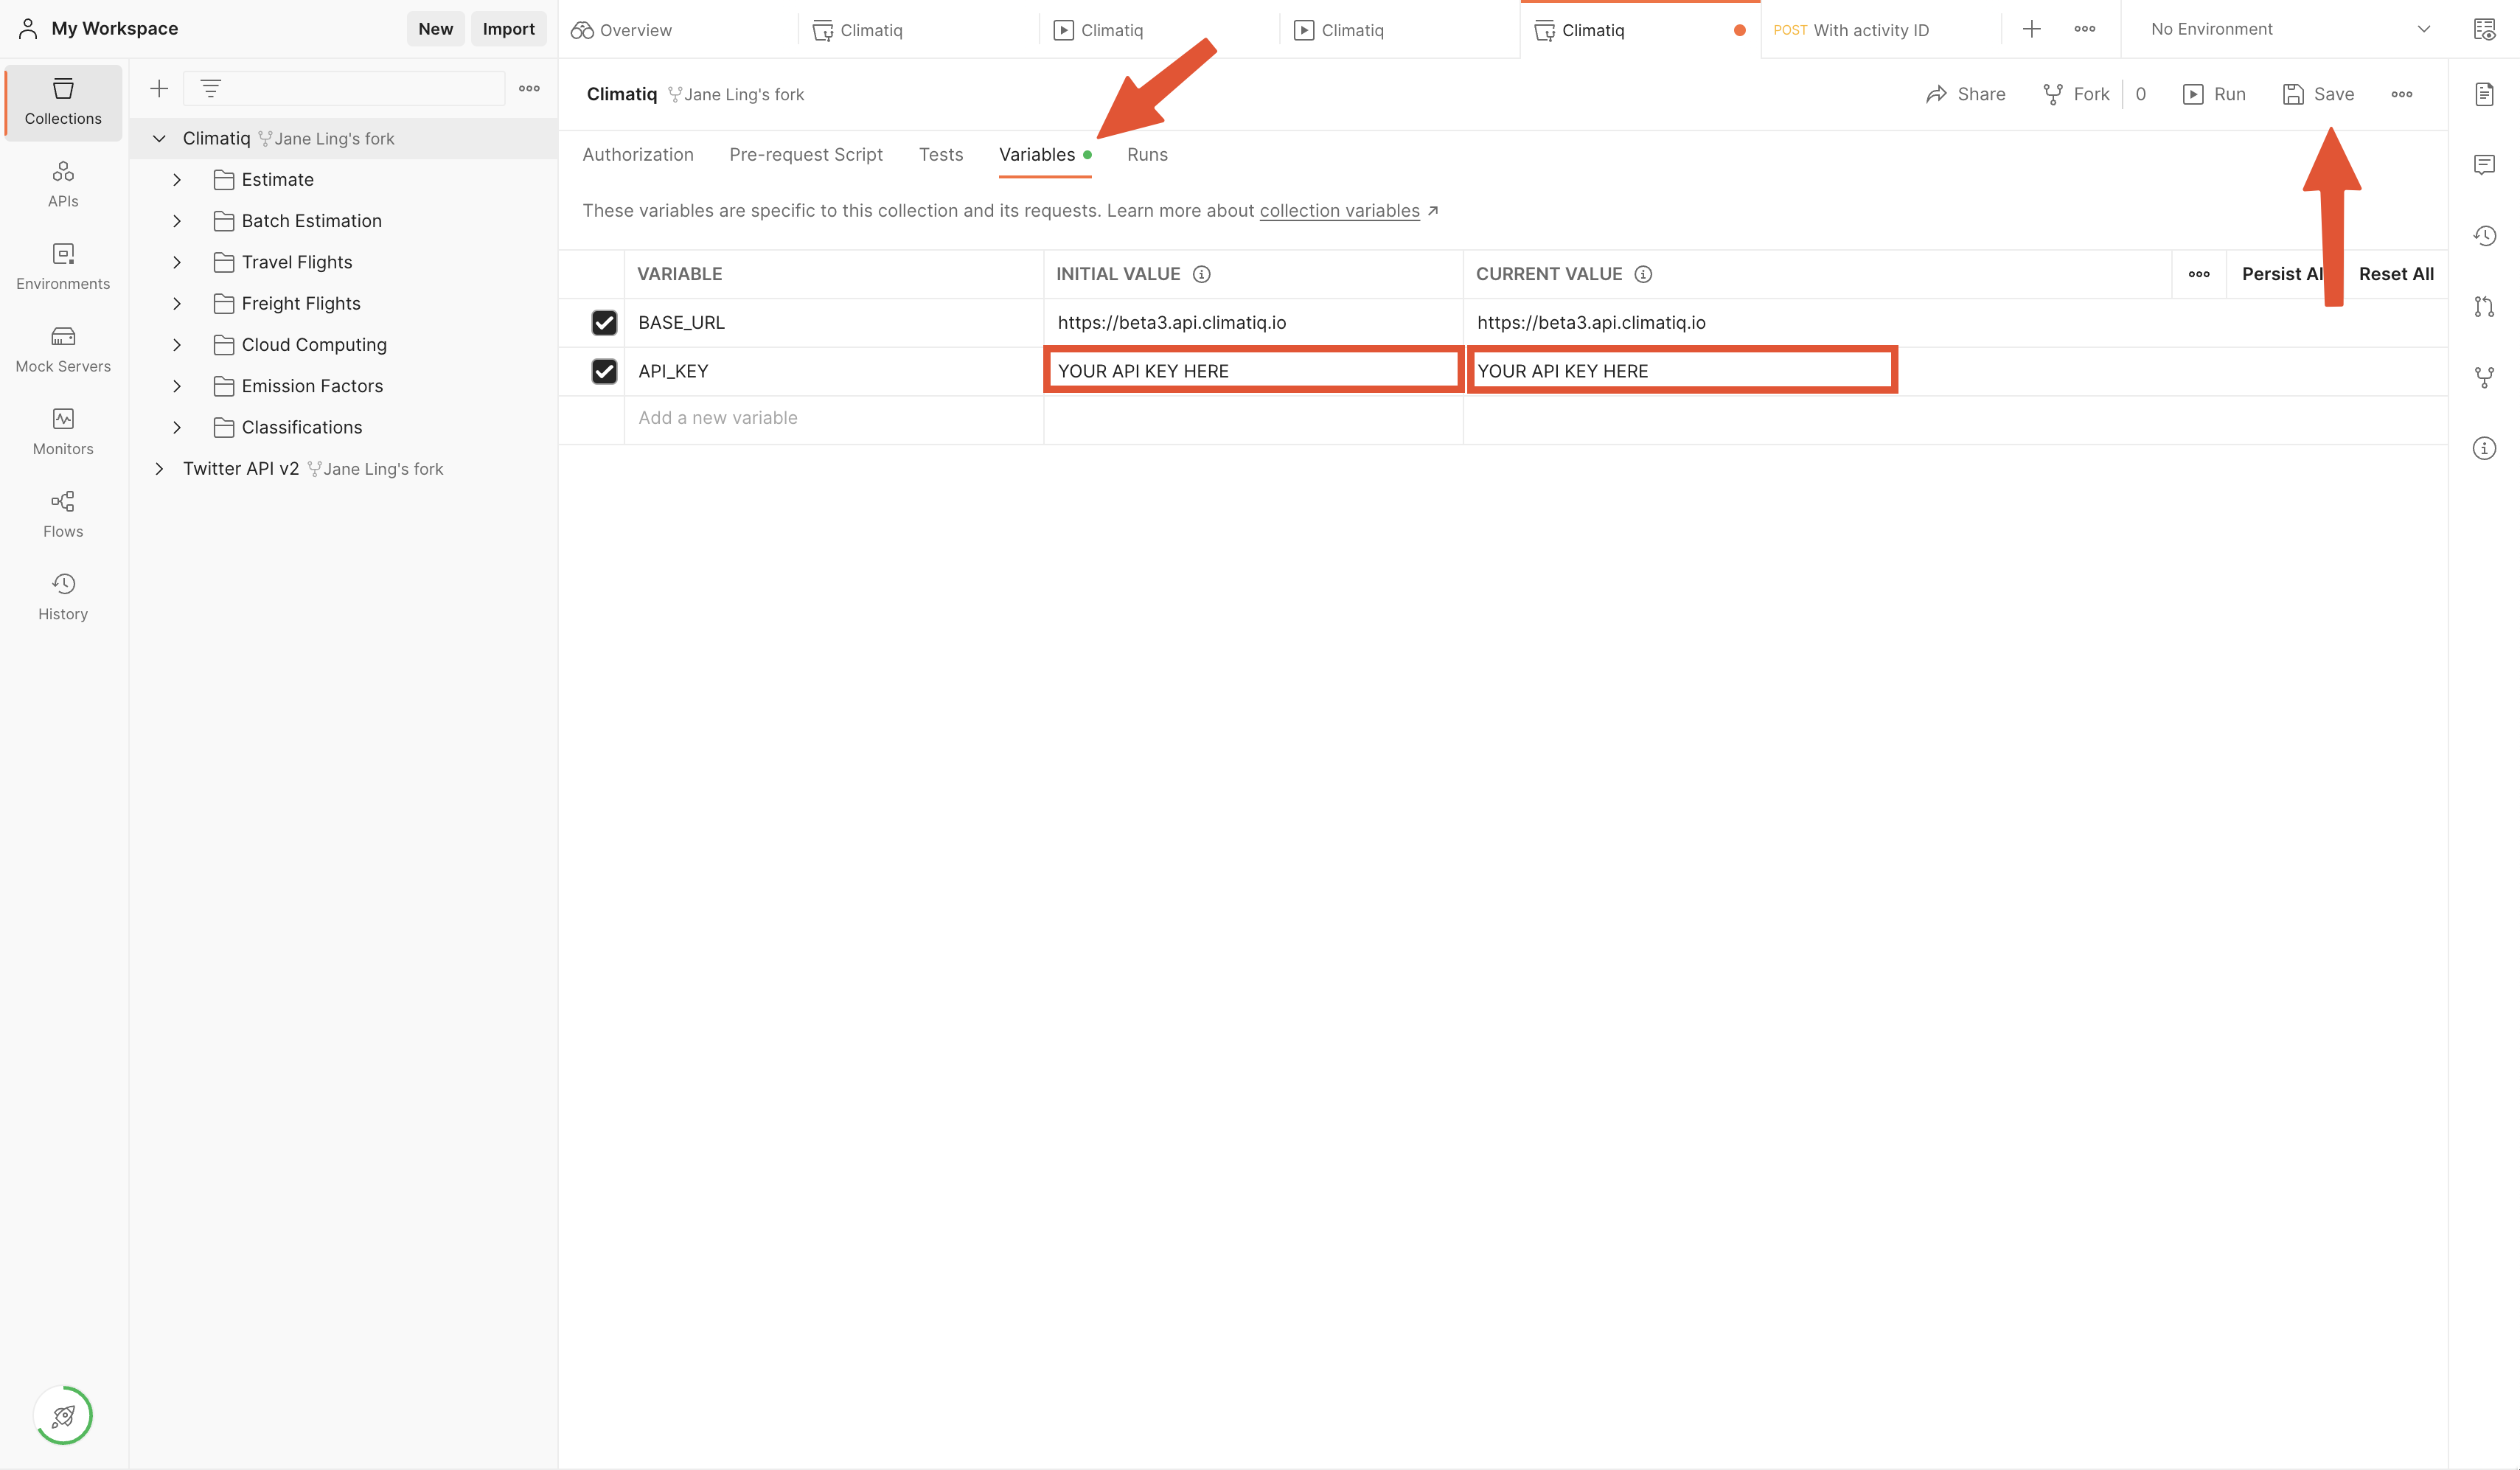Expand the Twitter API v2 collection

coord(159,467)
